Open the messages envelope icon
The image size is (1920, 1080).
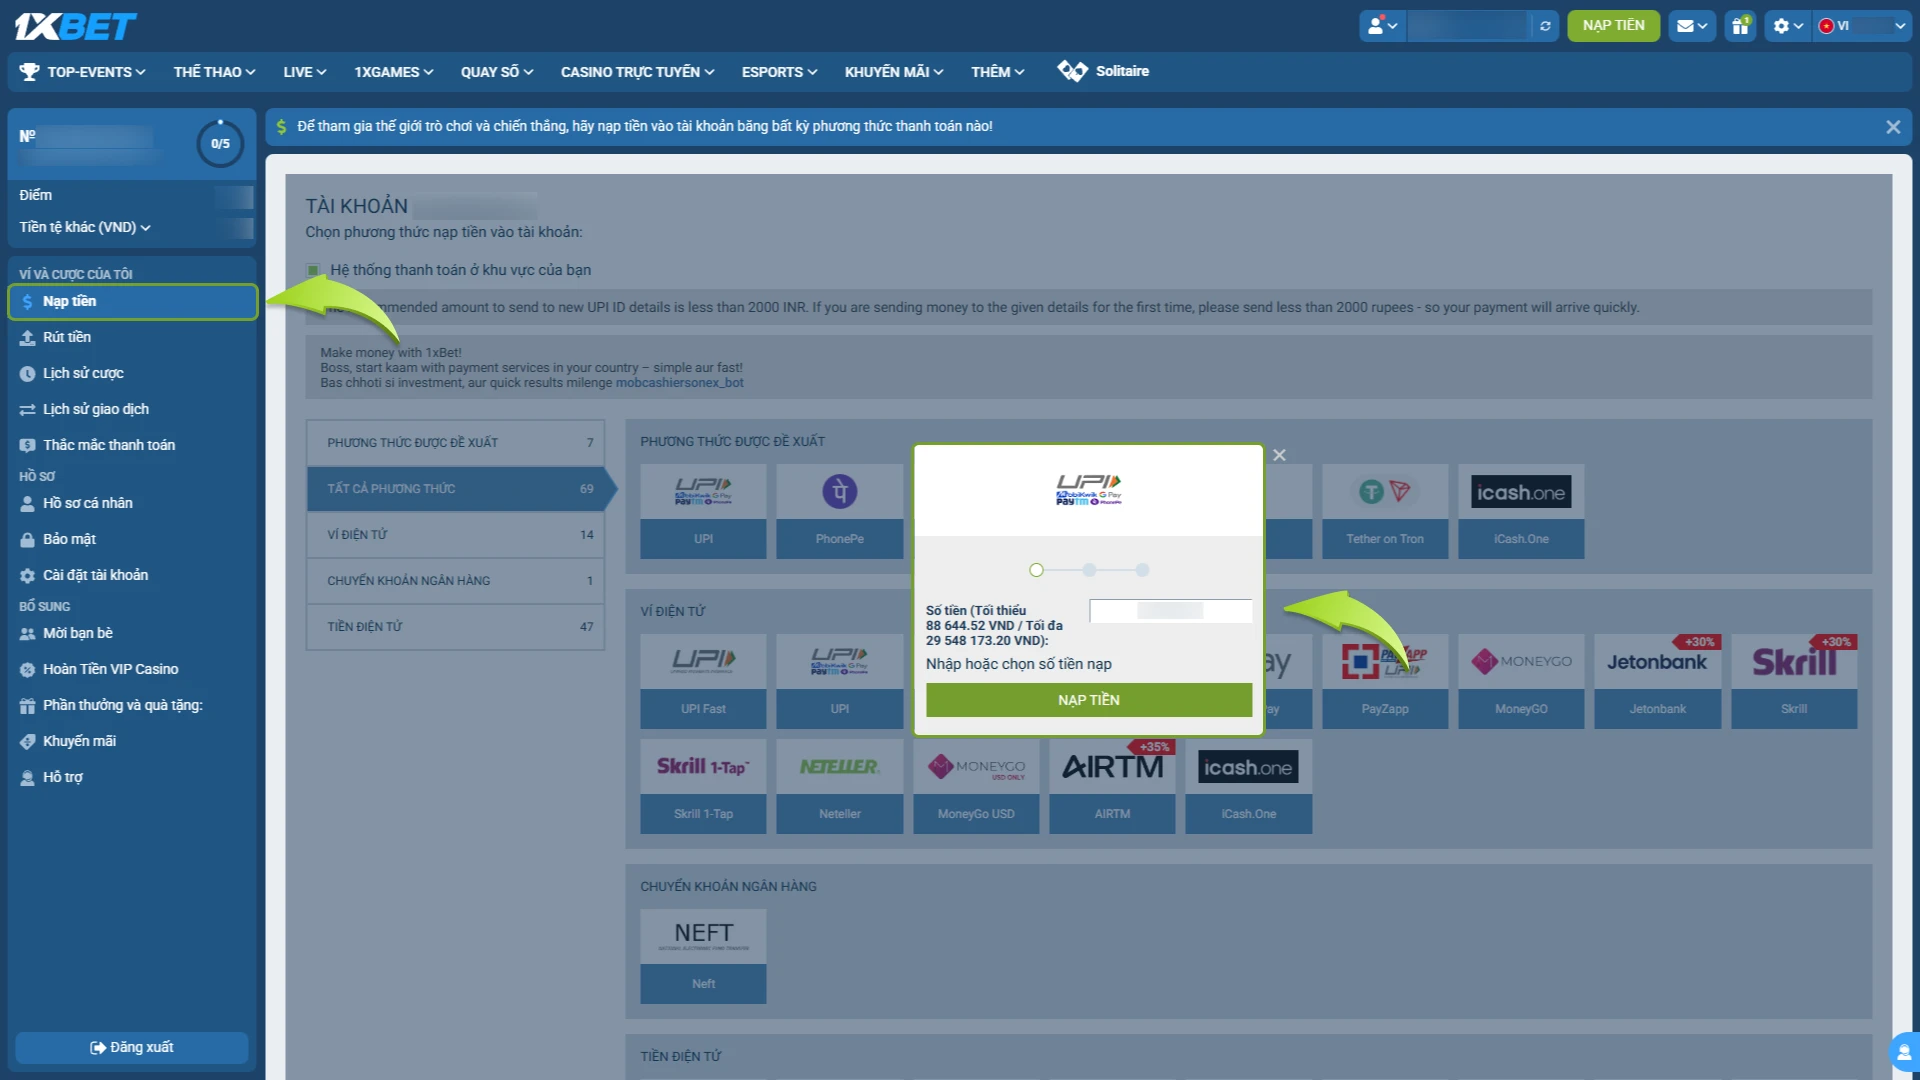coord(1691,26)
